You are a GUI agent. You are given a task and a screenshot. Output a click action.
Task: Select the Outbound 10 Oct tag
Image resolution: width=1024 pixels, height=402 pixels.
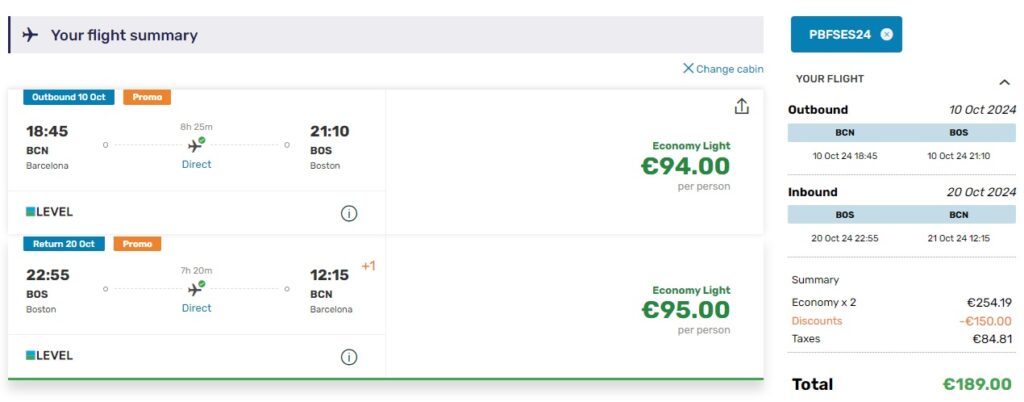[x=69, y=97]
